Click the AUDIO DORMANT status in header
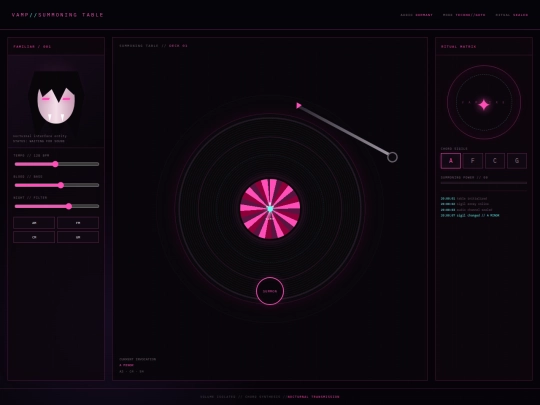 pyautogui.click(x=416, y=15)
